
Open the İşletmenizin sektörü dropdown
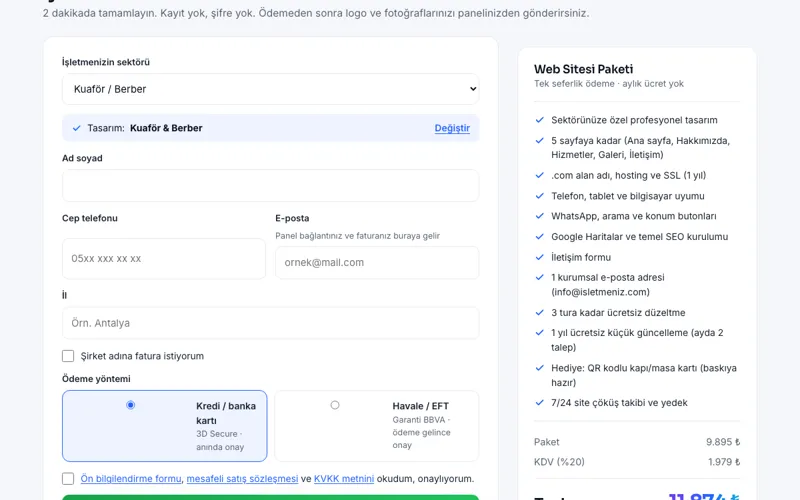270,89
